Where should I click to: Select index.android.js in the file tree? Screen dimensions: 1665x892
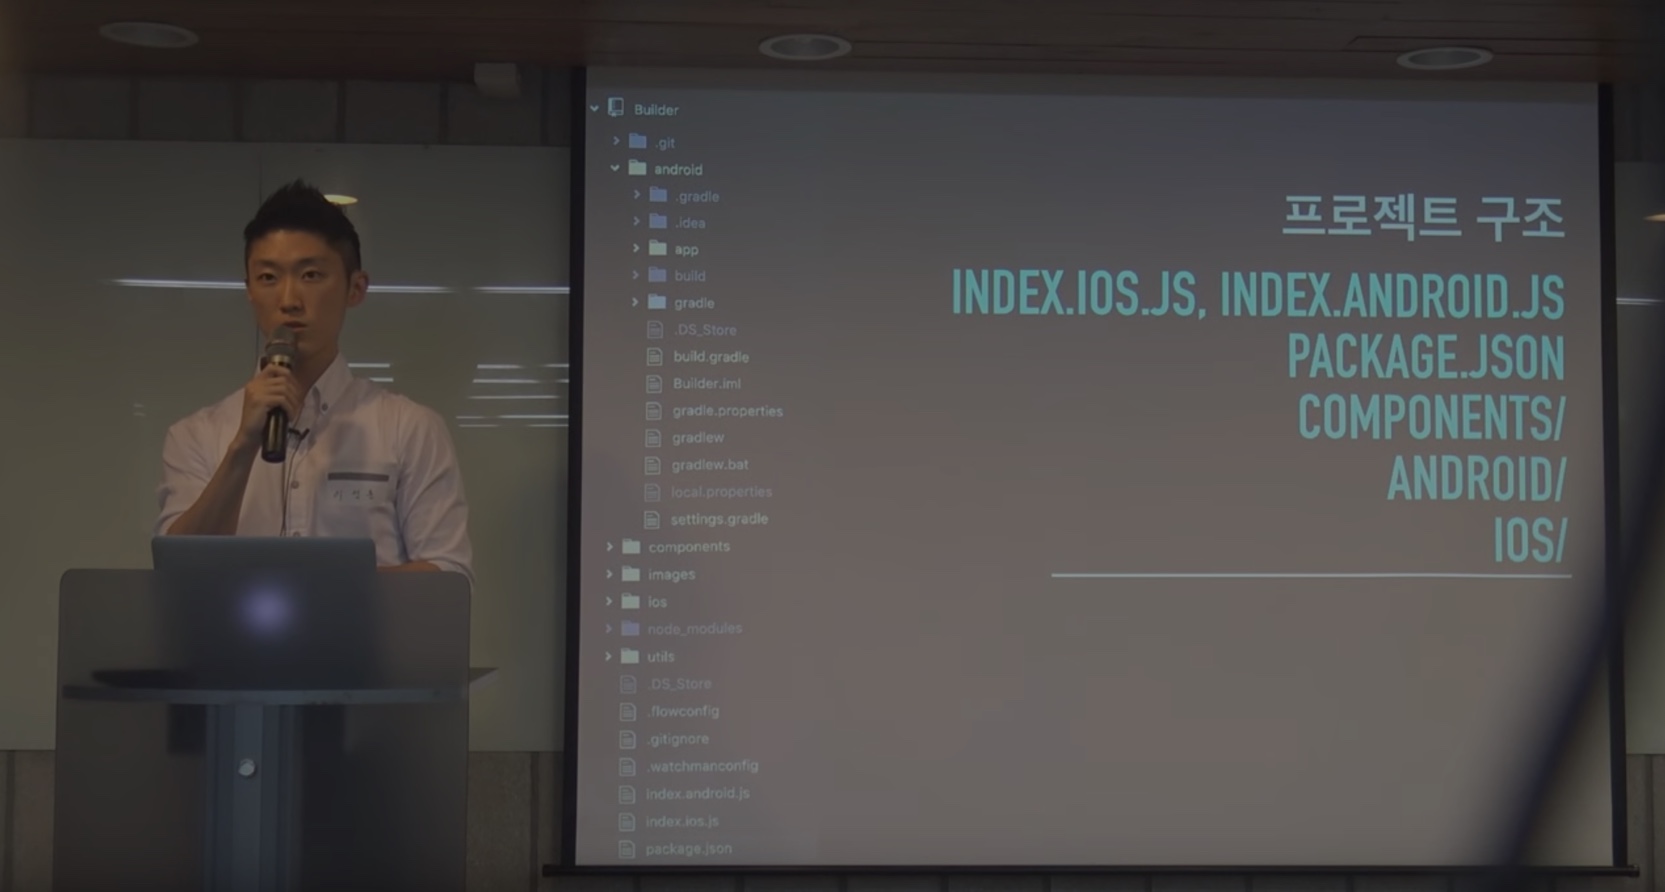pyautogui.click(x=697, y=794)
